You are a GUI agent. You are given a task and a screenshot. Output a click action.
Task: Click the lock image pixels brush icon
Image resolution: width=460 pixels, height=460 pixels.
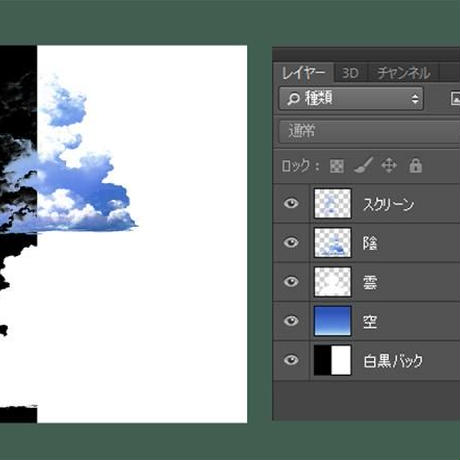click(363, 165)
